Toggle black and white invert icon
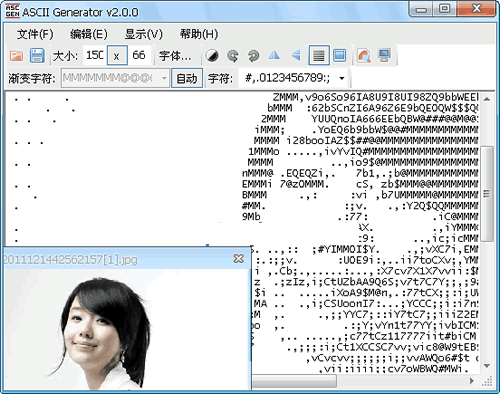Image resolution: width=500 pixels, height=394 pixels. click(212, 56)
